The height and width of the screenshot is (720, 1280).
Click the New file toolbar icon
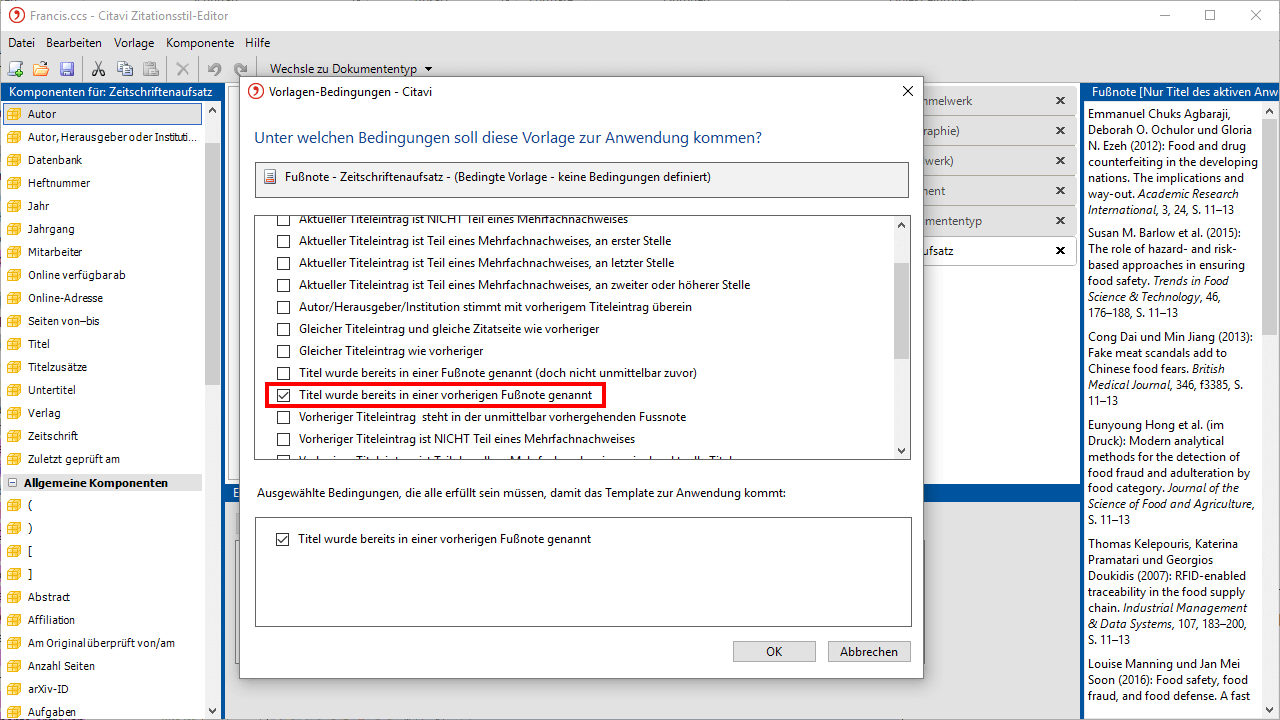coord(15,69)
